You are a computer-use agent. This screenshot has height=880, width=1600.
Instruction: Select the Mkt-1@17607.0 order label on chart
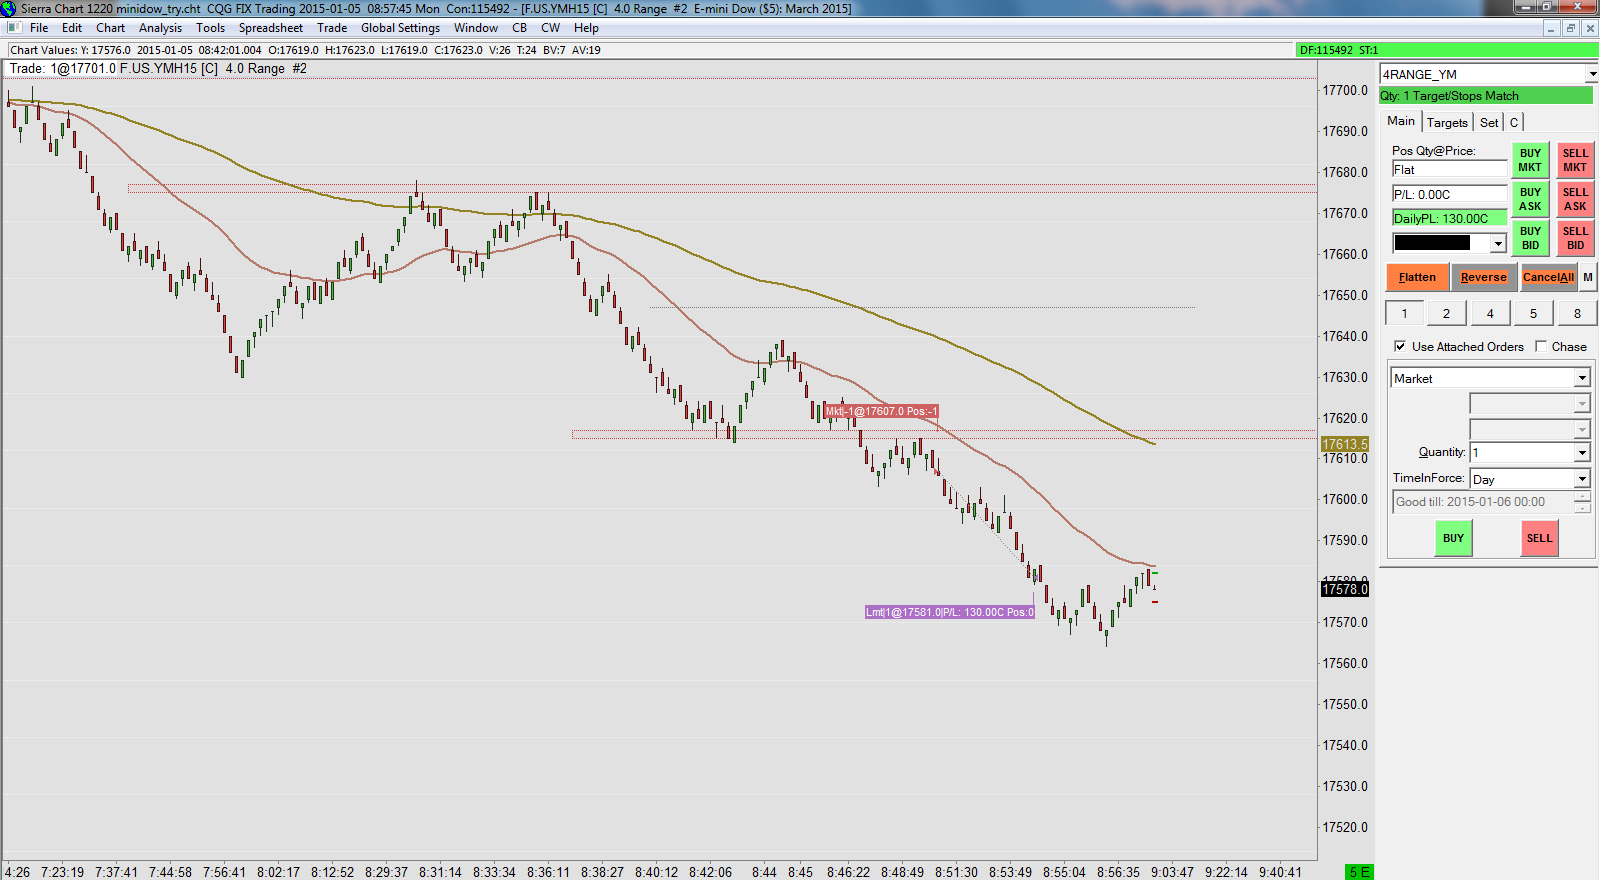881,411
